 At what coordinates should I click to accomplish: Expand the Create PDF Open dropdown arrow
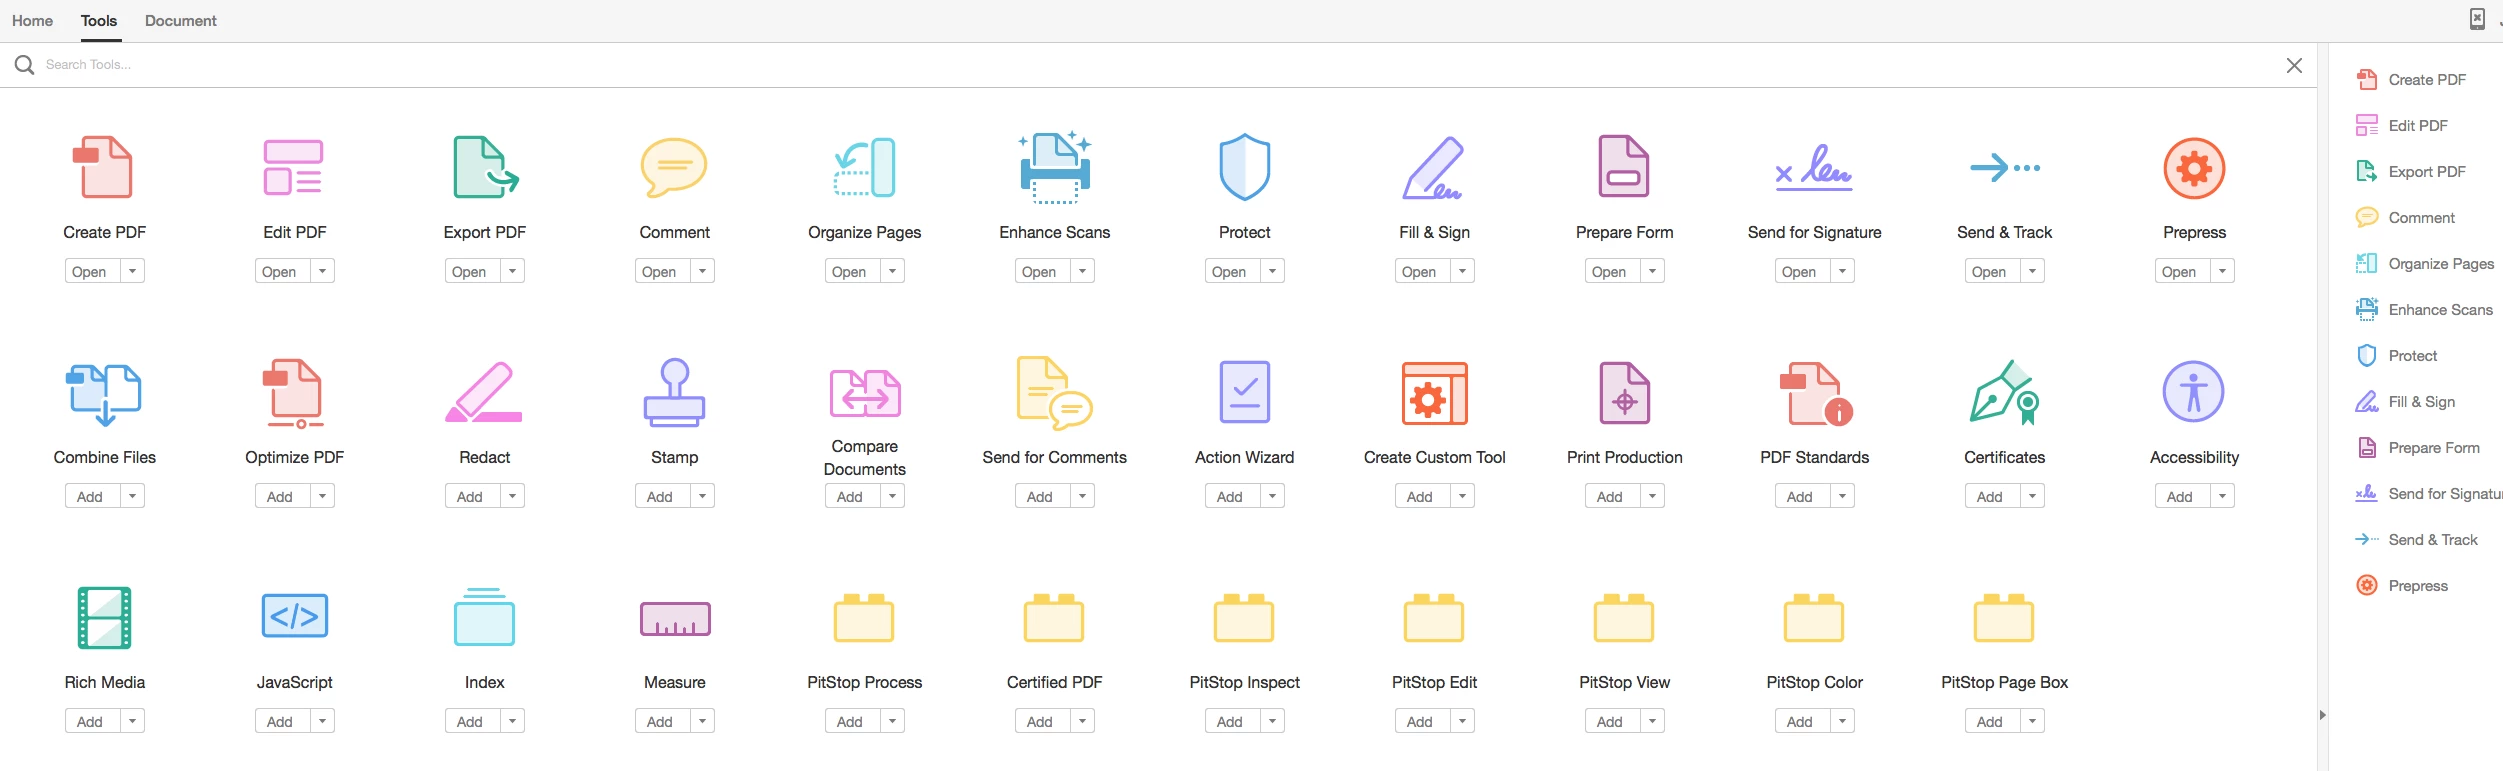click(x=132, y=271)
